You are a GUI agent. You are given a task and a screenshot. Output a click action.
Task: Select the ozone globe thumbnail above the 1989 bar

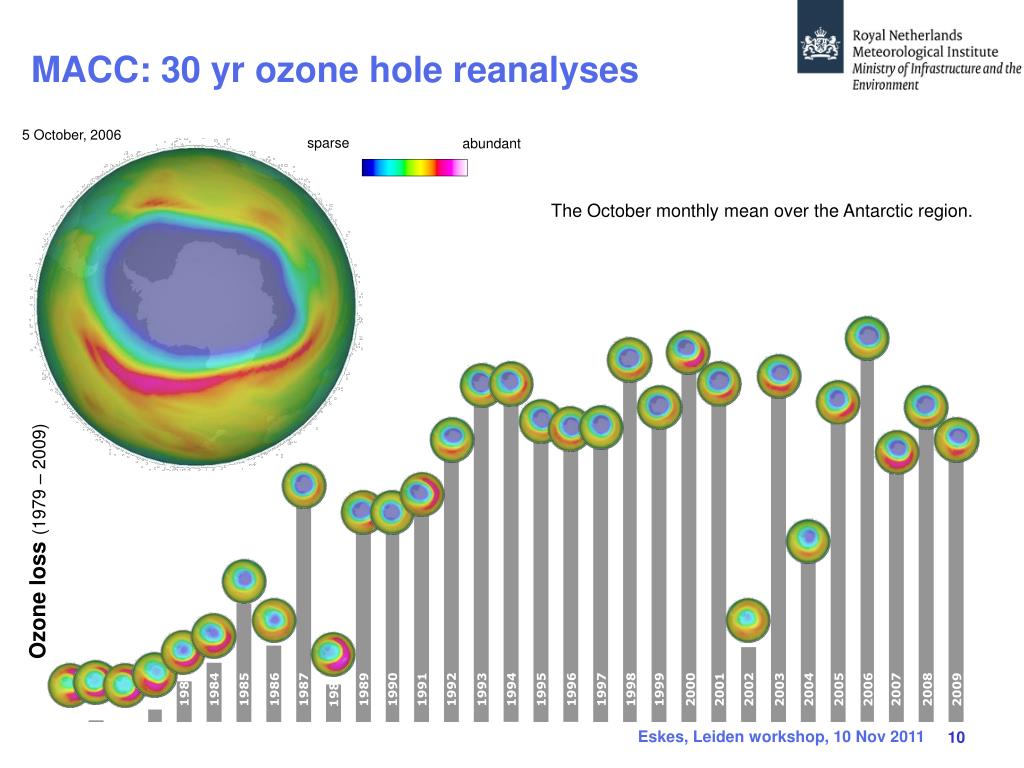coord(363,512)
